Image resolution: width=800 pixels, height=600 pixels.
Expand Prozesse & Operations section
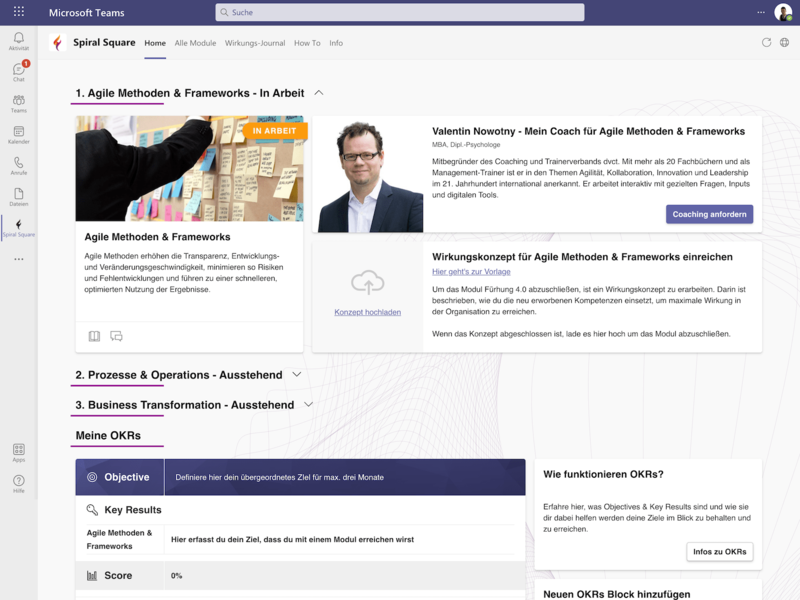296,375
